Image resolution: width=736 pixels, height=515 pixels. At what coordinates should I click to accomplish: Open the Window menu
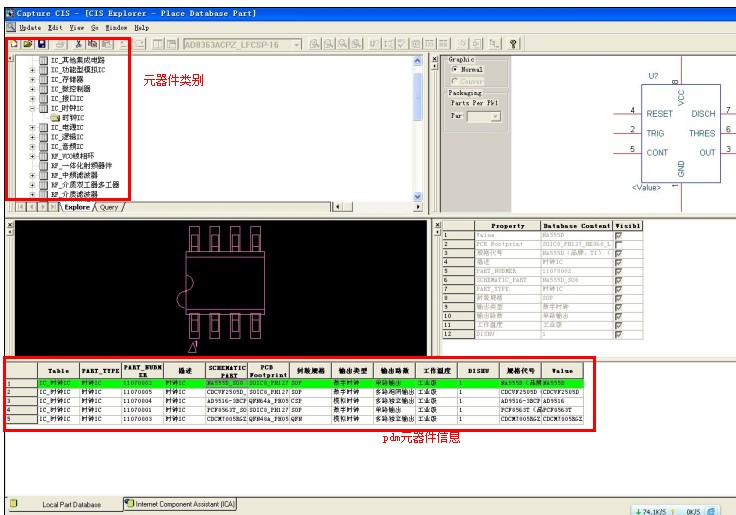click(x=116, y=28)
